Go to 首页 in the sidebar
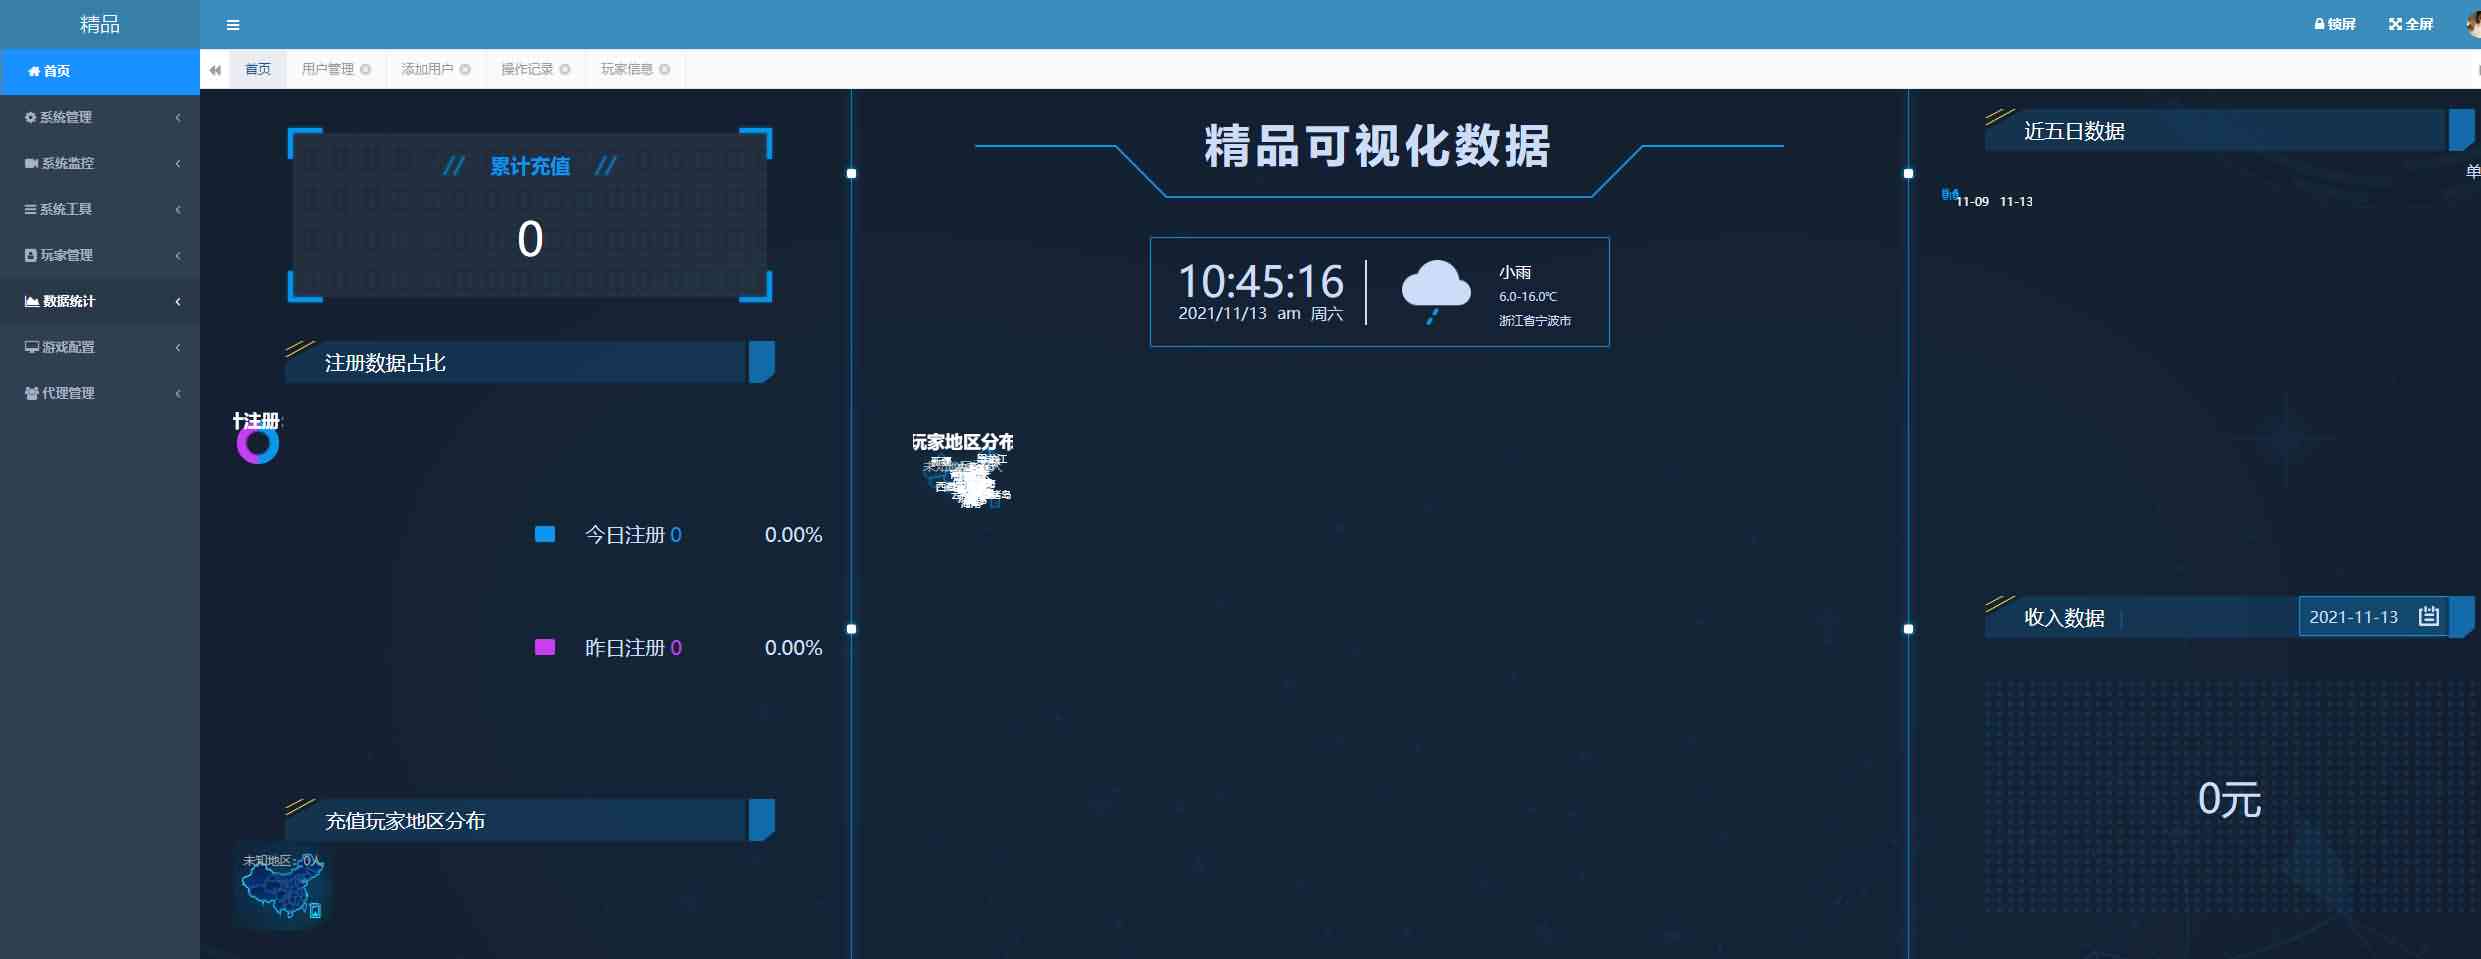Screen dimensions: 2481x959 tap(99, 71)
